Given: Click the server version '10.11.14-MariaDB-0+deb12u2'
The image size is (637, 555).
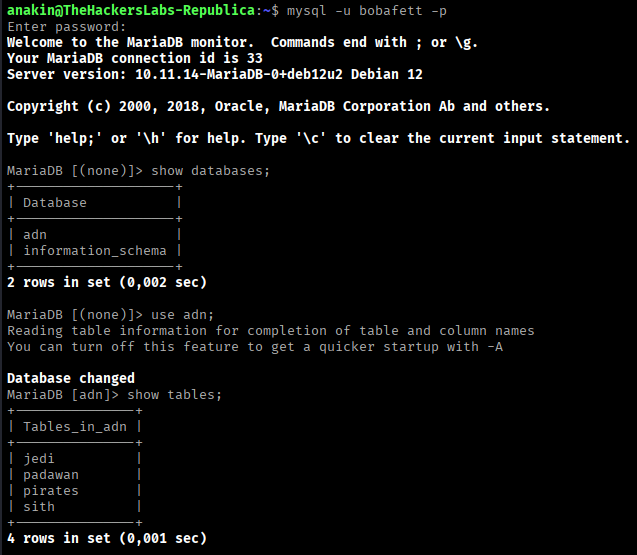Looking at the screenshot, I should tap(238, 74).
